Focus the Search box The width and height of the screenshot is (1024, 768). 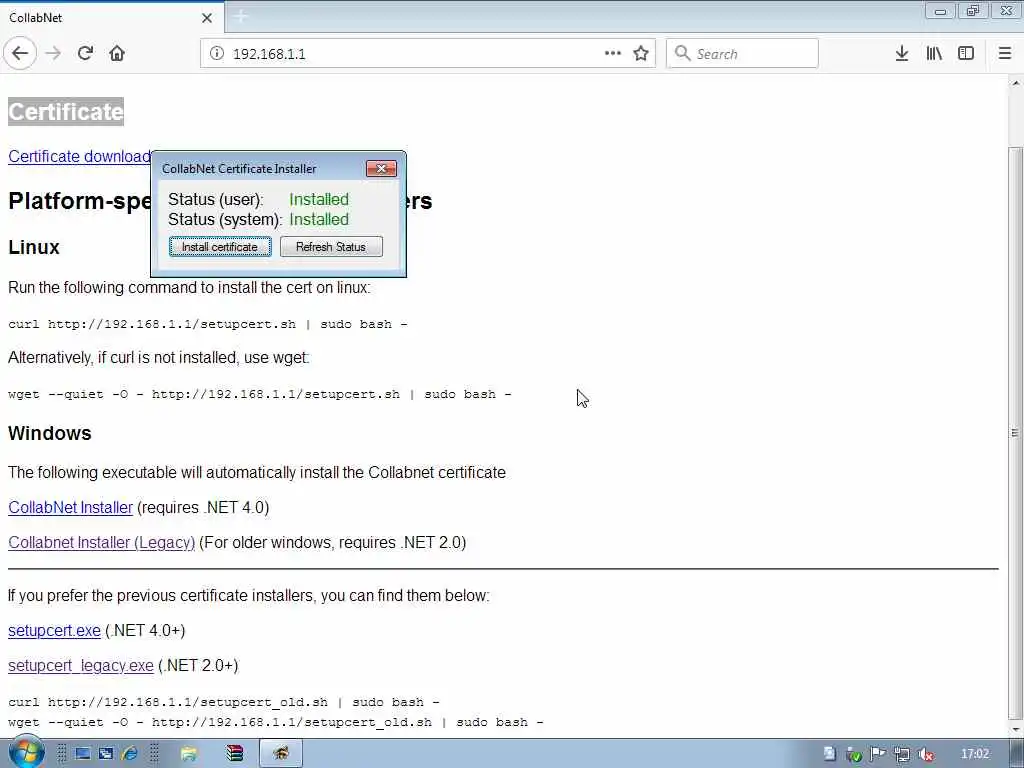742,54
